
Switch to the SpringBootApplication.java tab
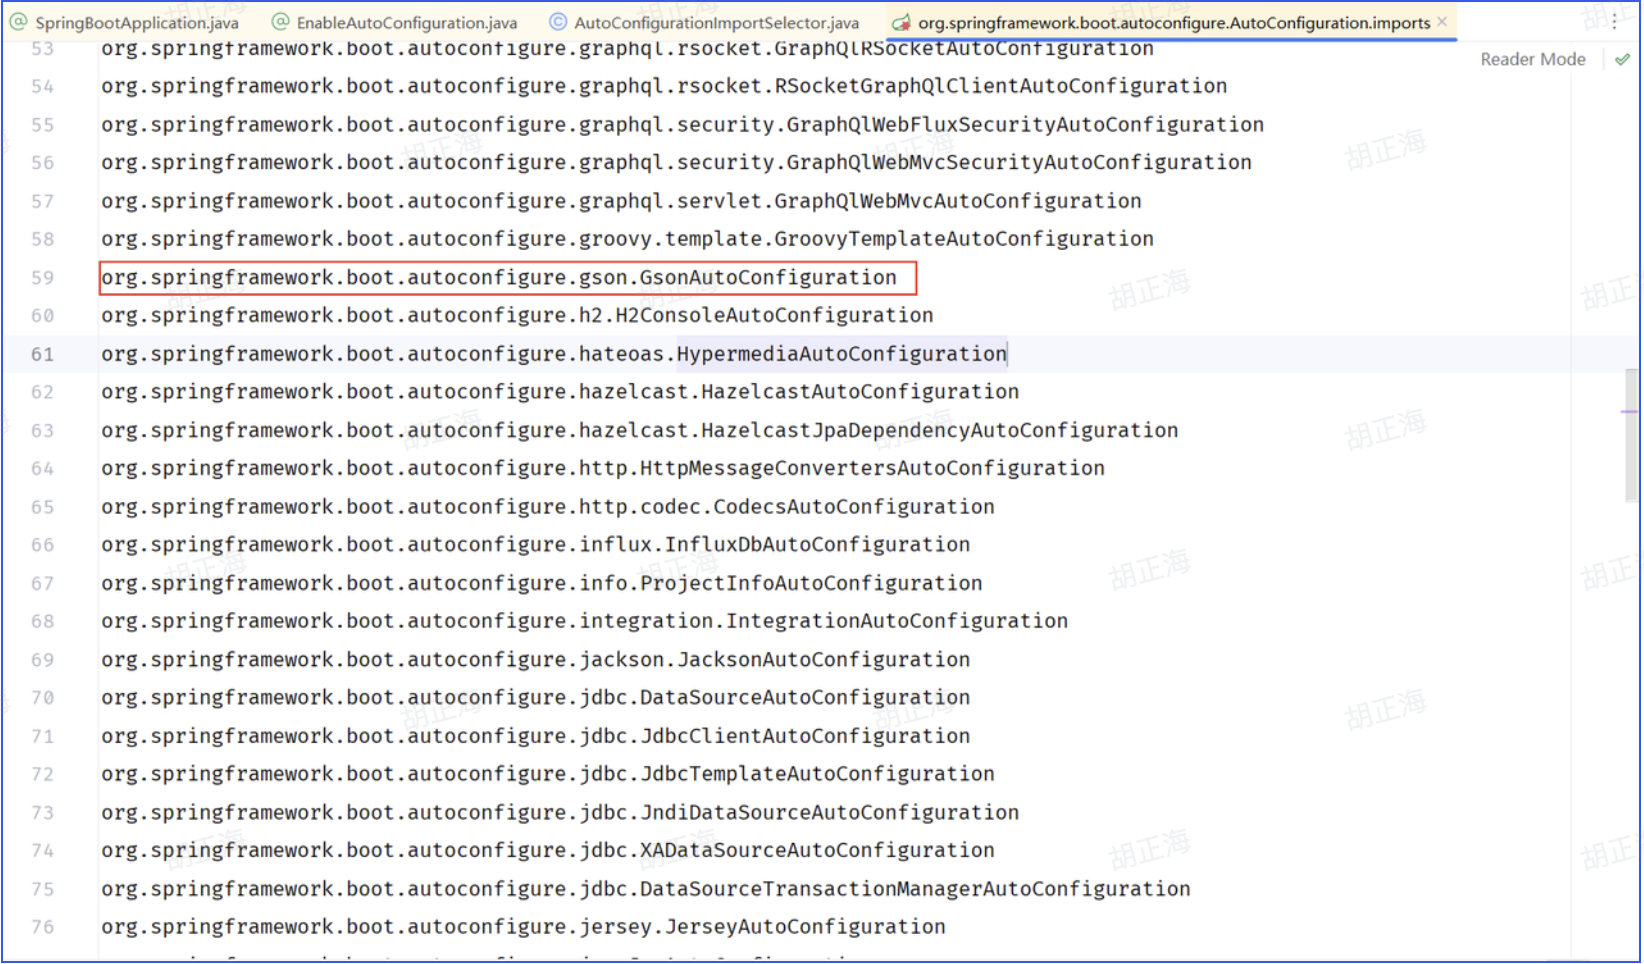click(130, 20)
